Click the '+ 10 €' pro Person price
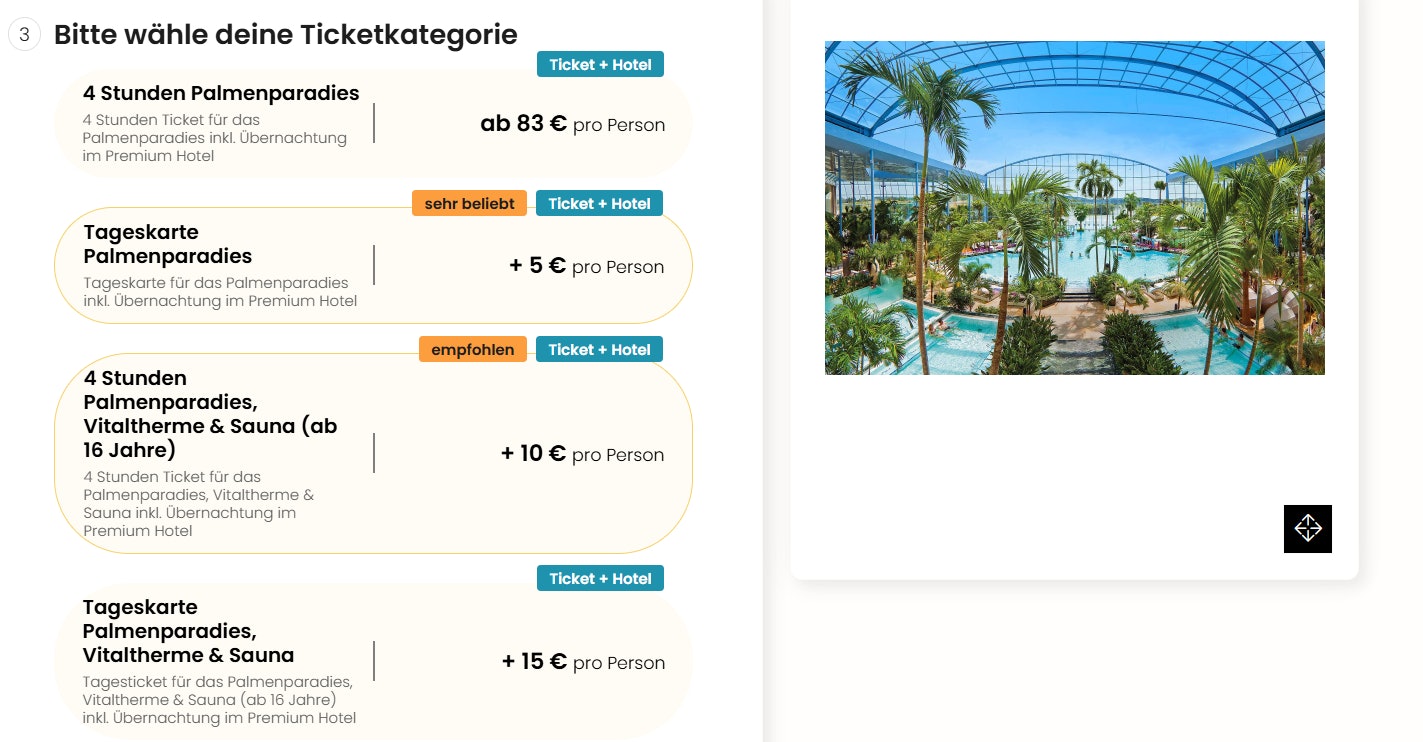The height and width of the screenshot is (742, 1423). click(x=582, y=454)
